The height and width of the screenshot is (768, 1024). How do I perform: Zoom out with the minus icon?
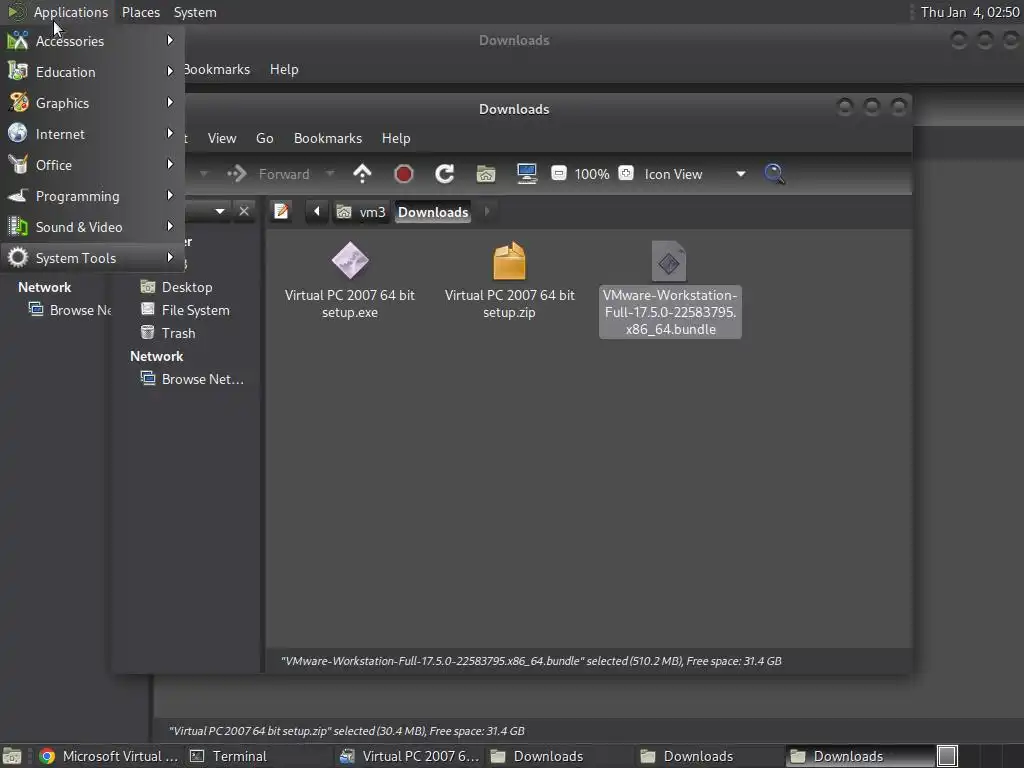[558, 173]
